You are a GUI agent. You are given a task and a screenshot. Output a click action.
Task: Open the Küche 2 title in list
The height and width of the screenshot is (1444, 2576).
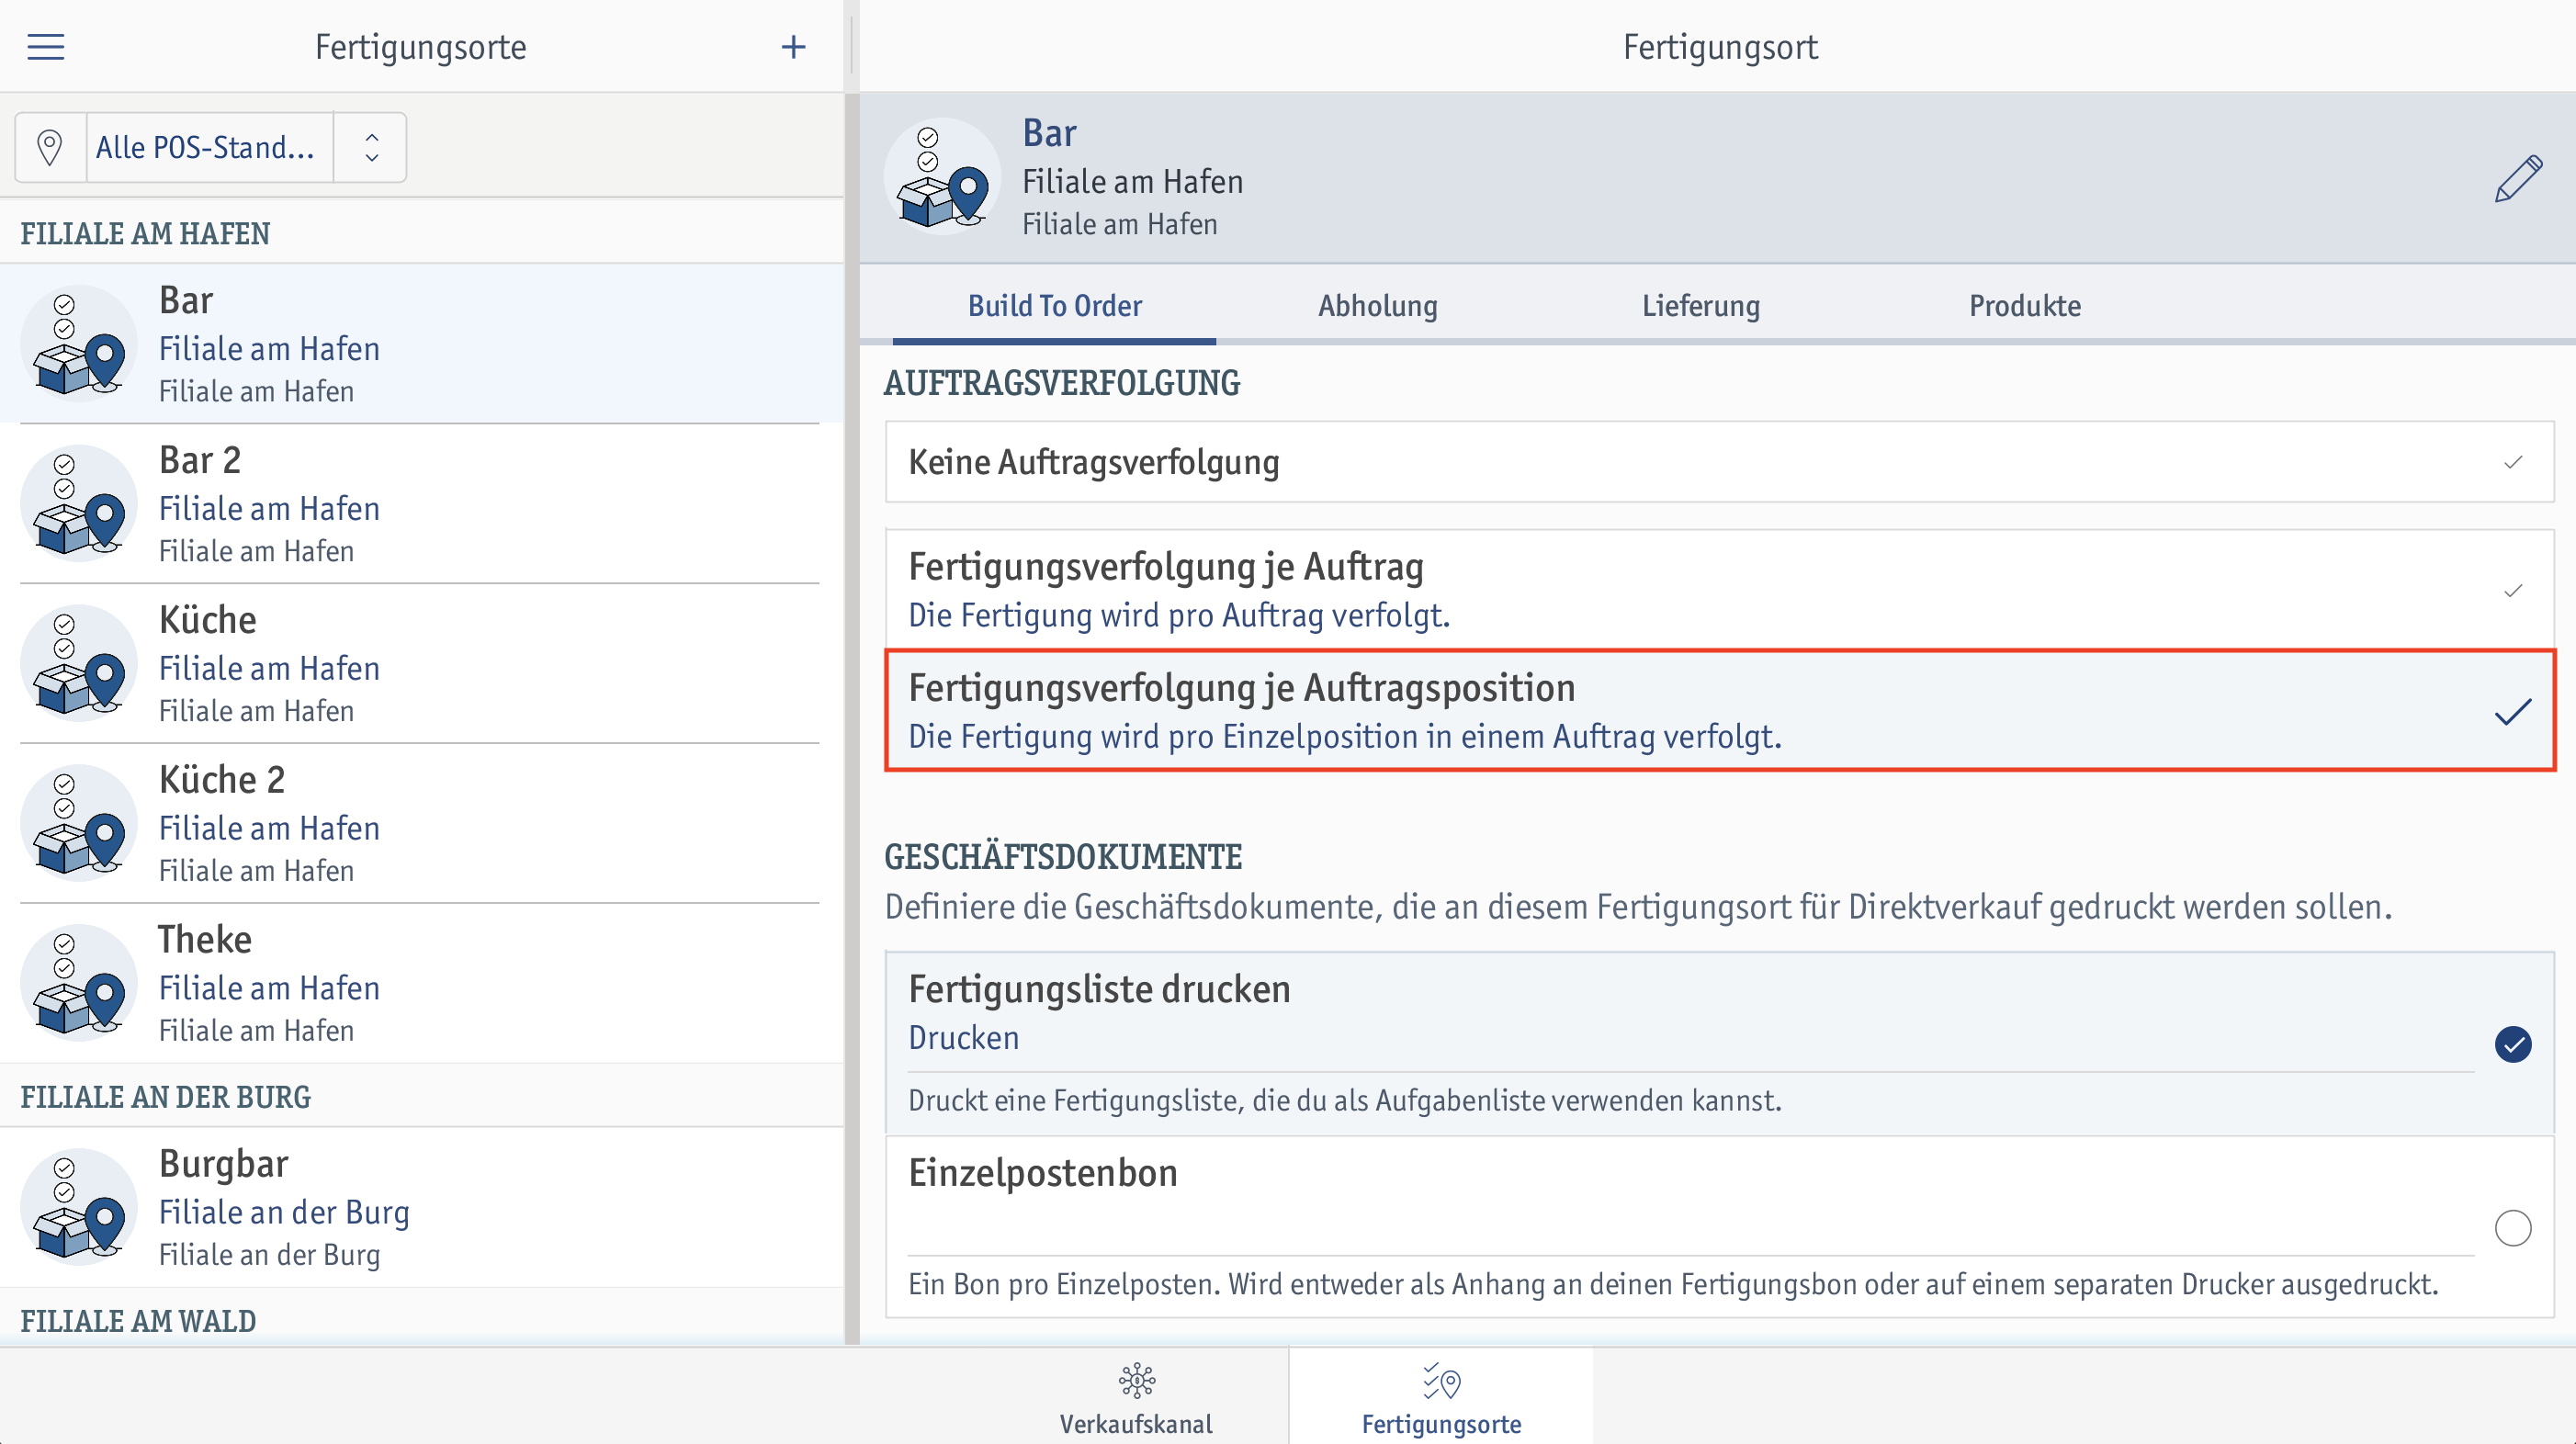(x=222, y=780)
